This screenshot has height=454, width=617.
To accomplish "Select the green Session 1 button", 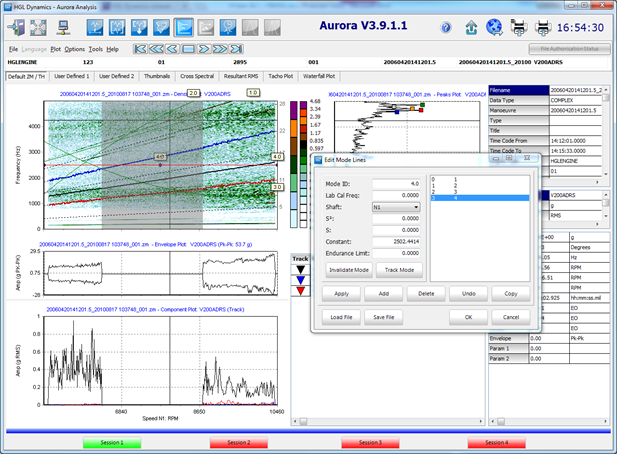I will click(112, 443).
